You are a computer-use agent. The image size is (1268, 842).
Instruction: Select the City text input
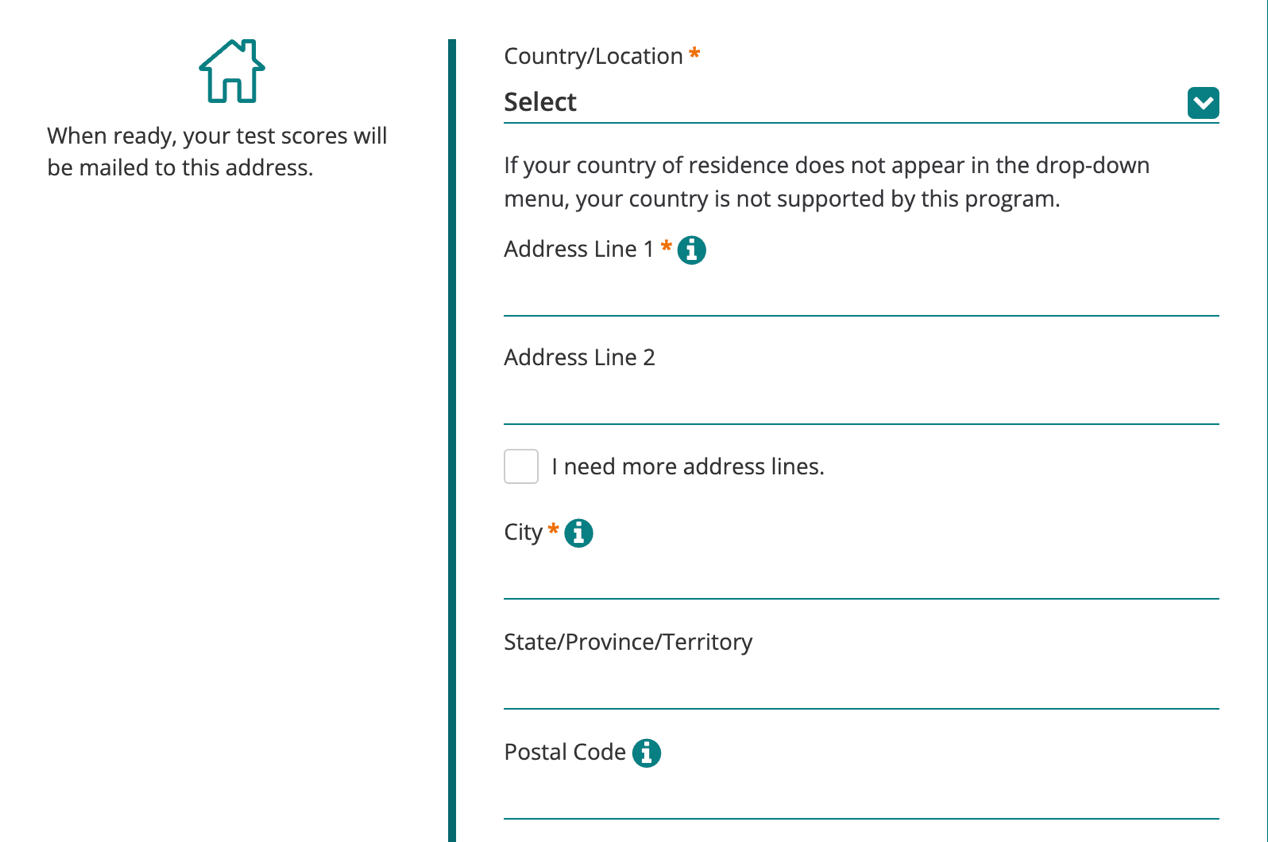(x=860, y=579)
